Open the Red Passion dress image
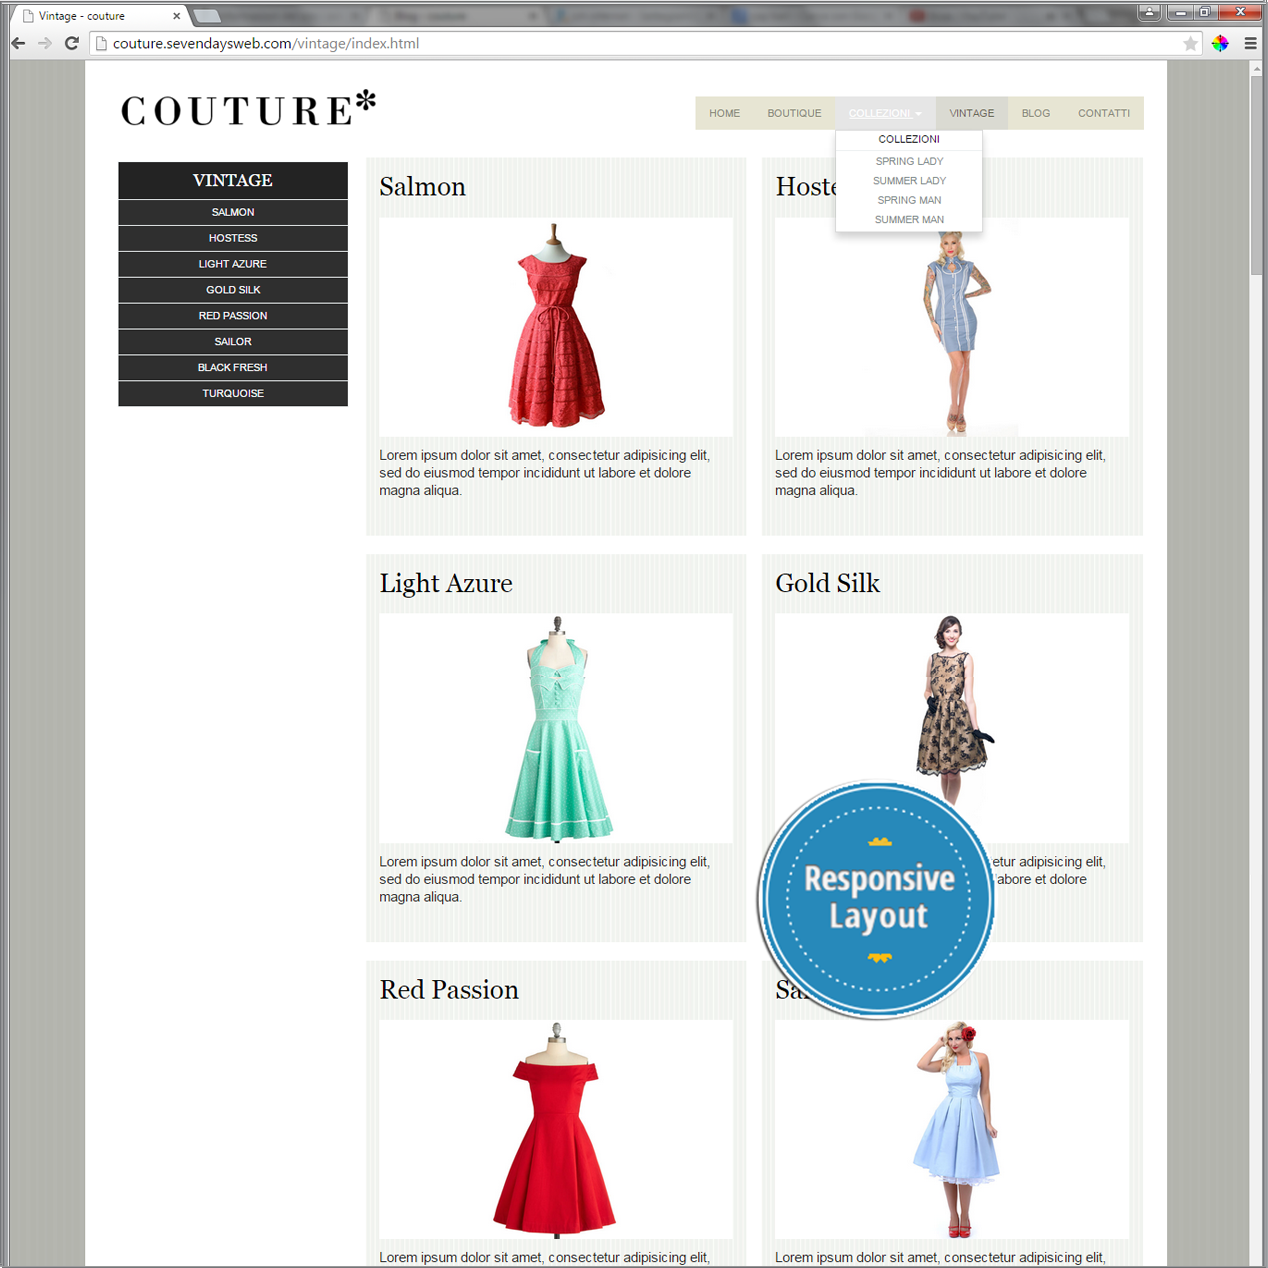The image size is (1268, 1268). coord(556,1130)
